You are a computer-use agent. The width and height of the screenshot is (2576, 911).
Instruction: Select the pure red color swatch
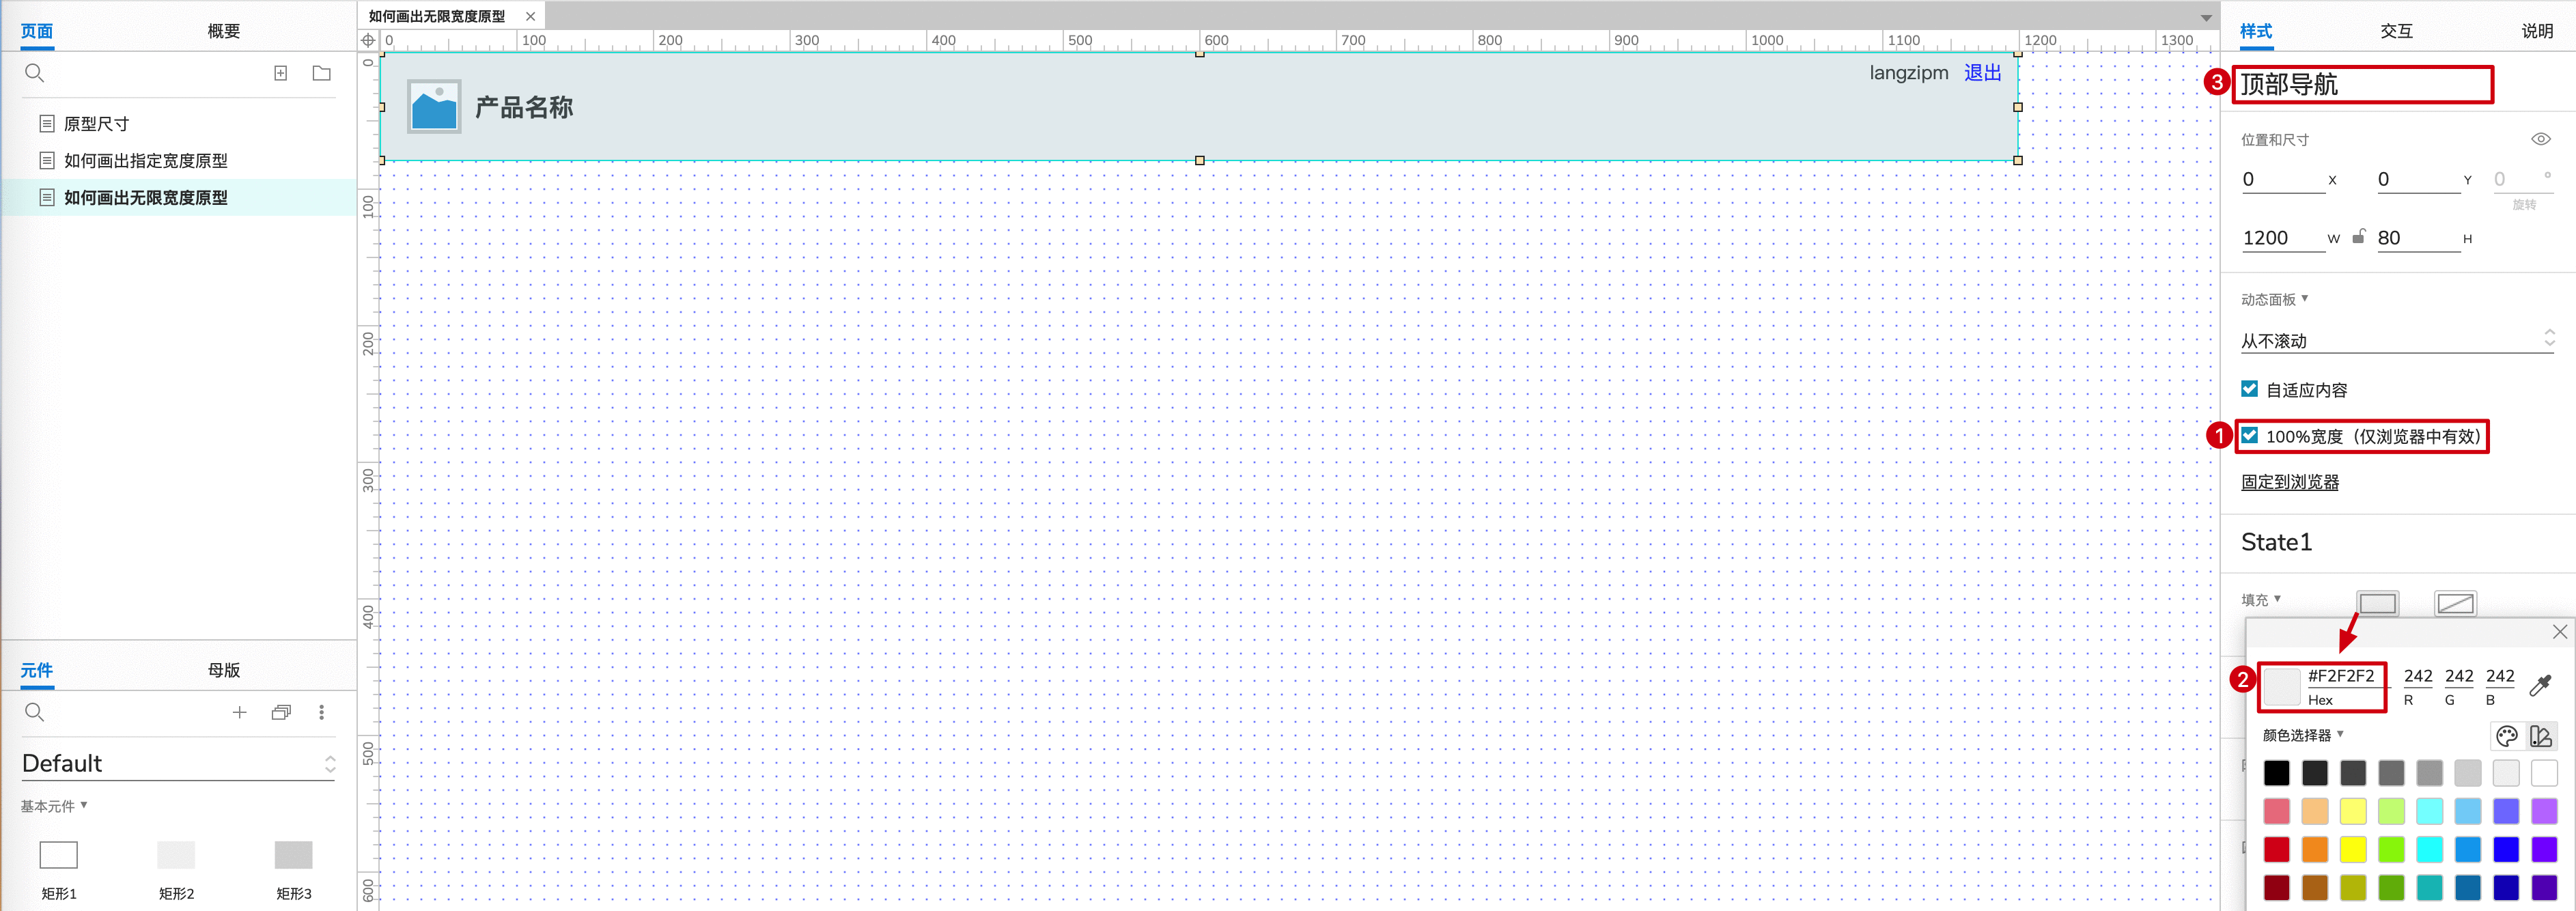point(2277,849)
